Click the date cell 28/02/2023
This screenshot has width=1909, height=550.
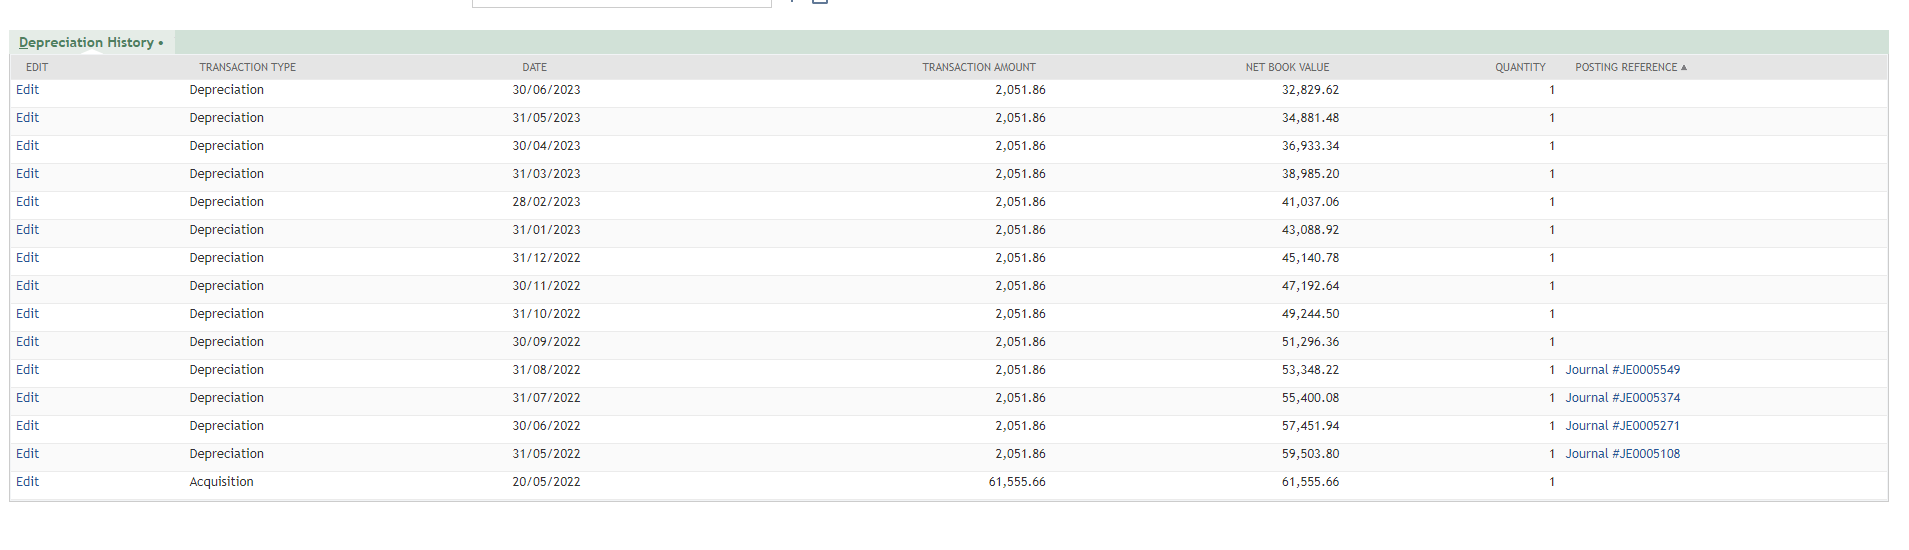[x=546, y=202]
